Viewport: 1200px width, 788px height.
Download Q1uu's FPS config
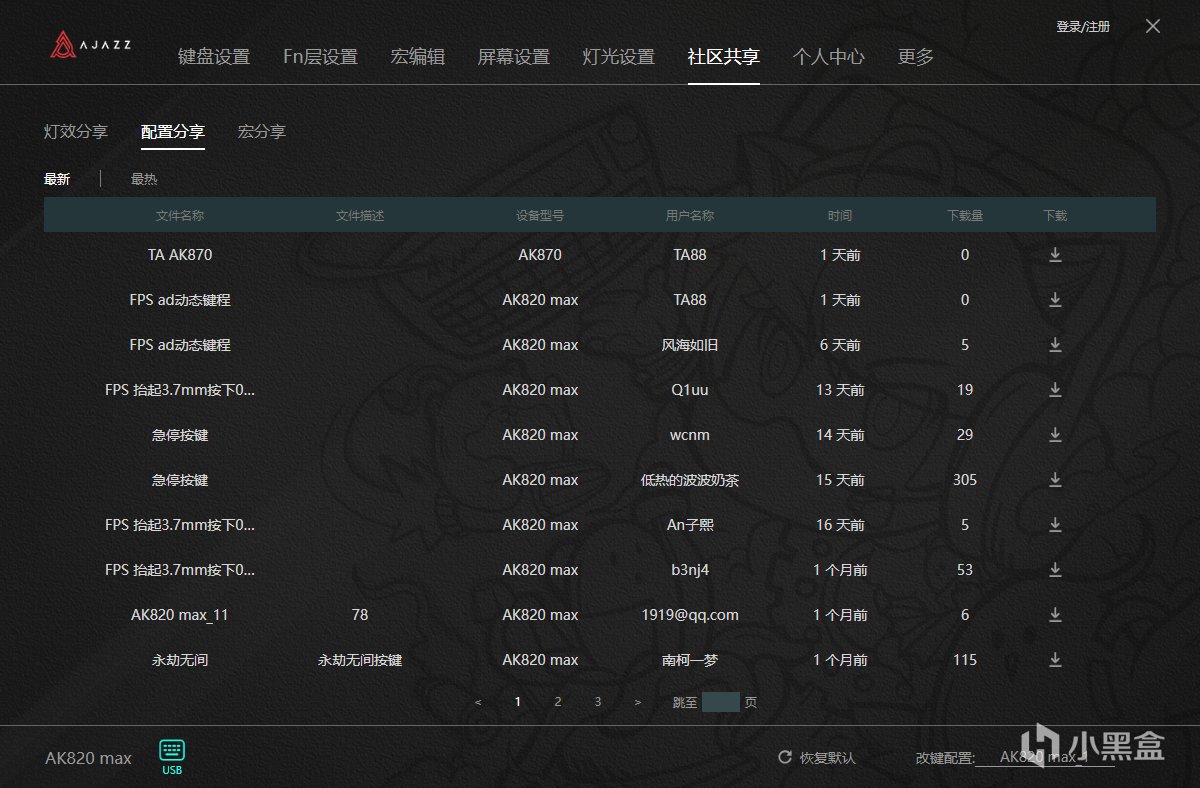pyautogui.click(x=1055, y=390)
